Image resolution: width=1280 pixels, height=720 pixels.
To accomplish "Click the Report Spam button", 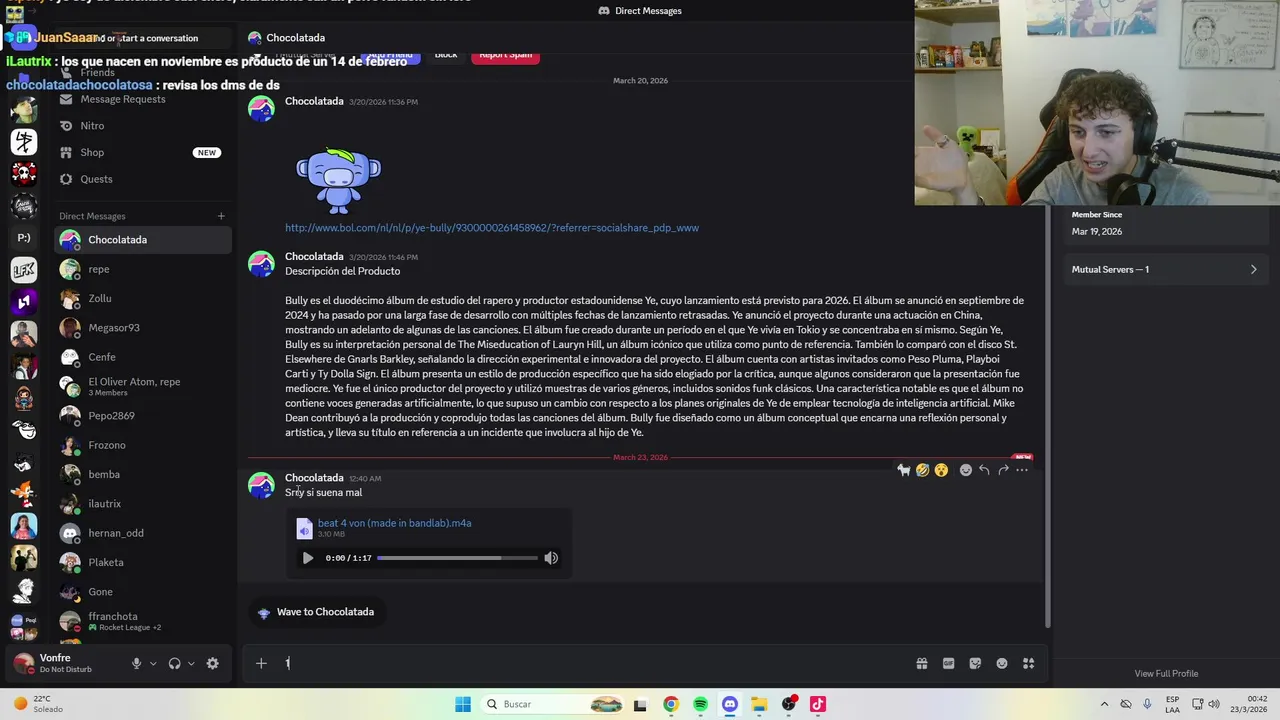I will click(505, 55).
